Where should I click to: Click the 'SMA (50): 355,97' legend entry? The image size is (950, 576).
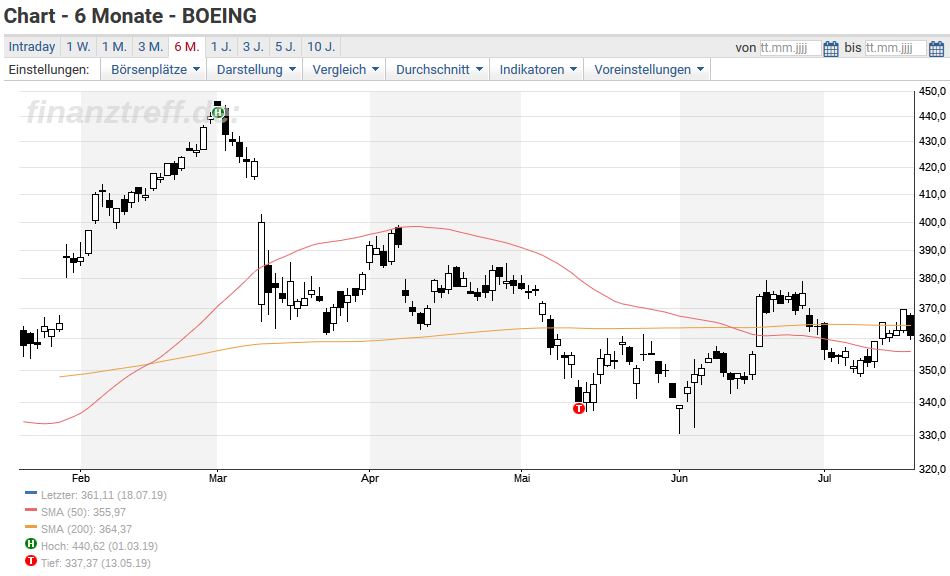(x=84, y=512)
